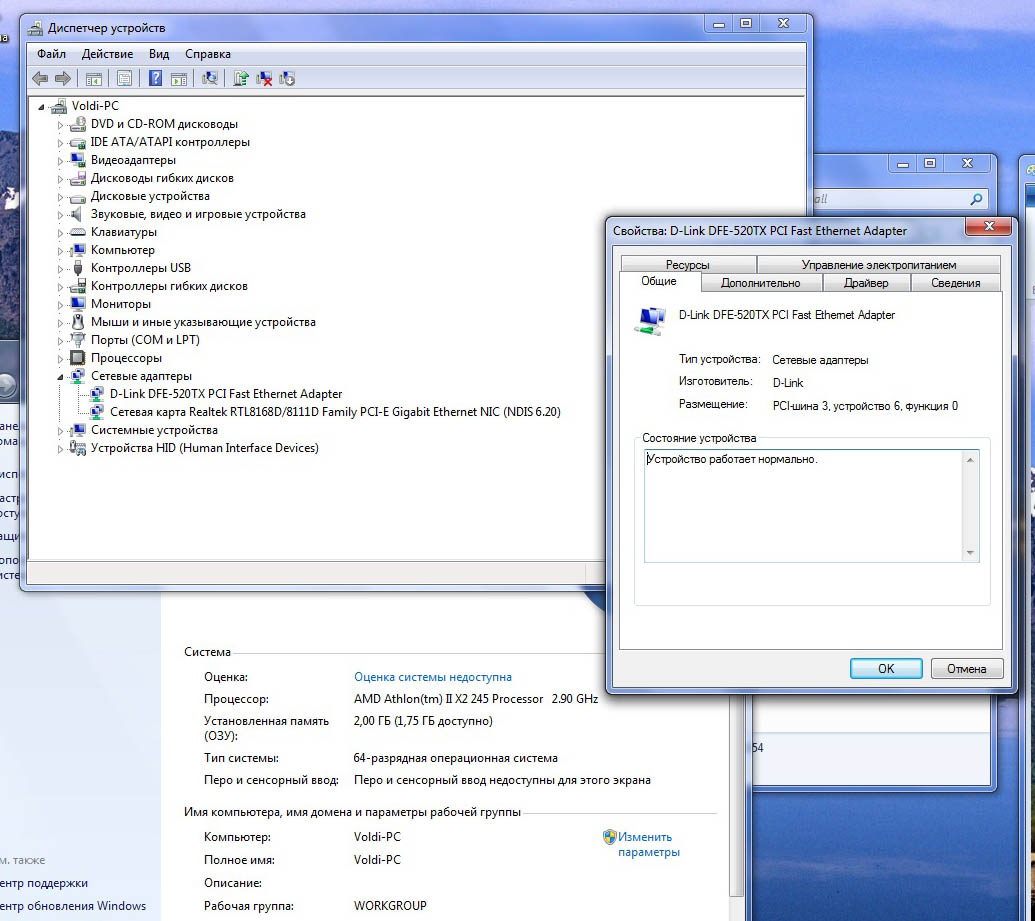Image resolution: width=1035 pixels, height=921 pixels.
Task: Click the Properties toolbar icon
Action: click(x=124, y=78)
